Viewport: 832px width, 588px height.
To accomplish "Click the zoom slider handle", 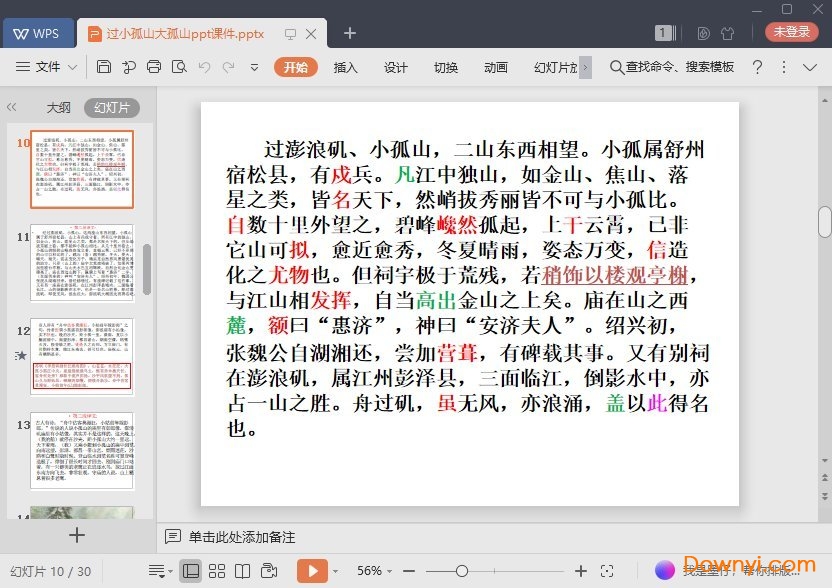I will 461,570.
